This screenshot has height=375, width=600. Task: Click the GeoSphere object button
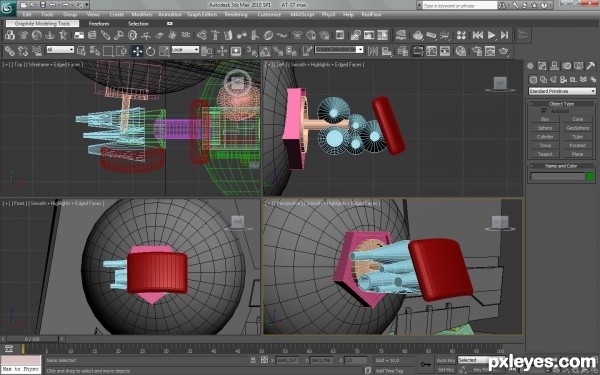[x=577, y=128]
